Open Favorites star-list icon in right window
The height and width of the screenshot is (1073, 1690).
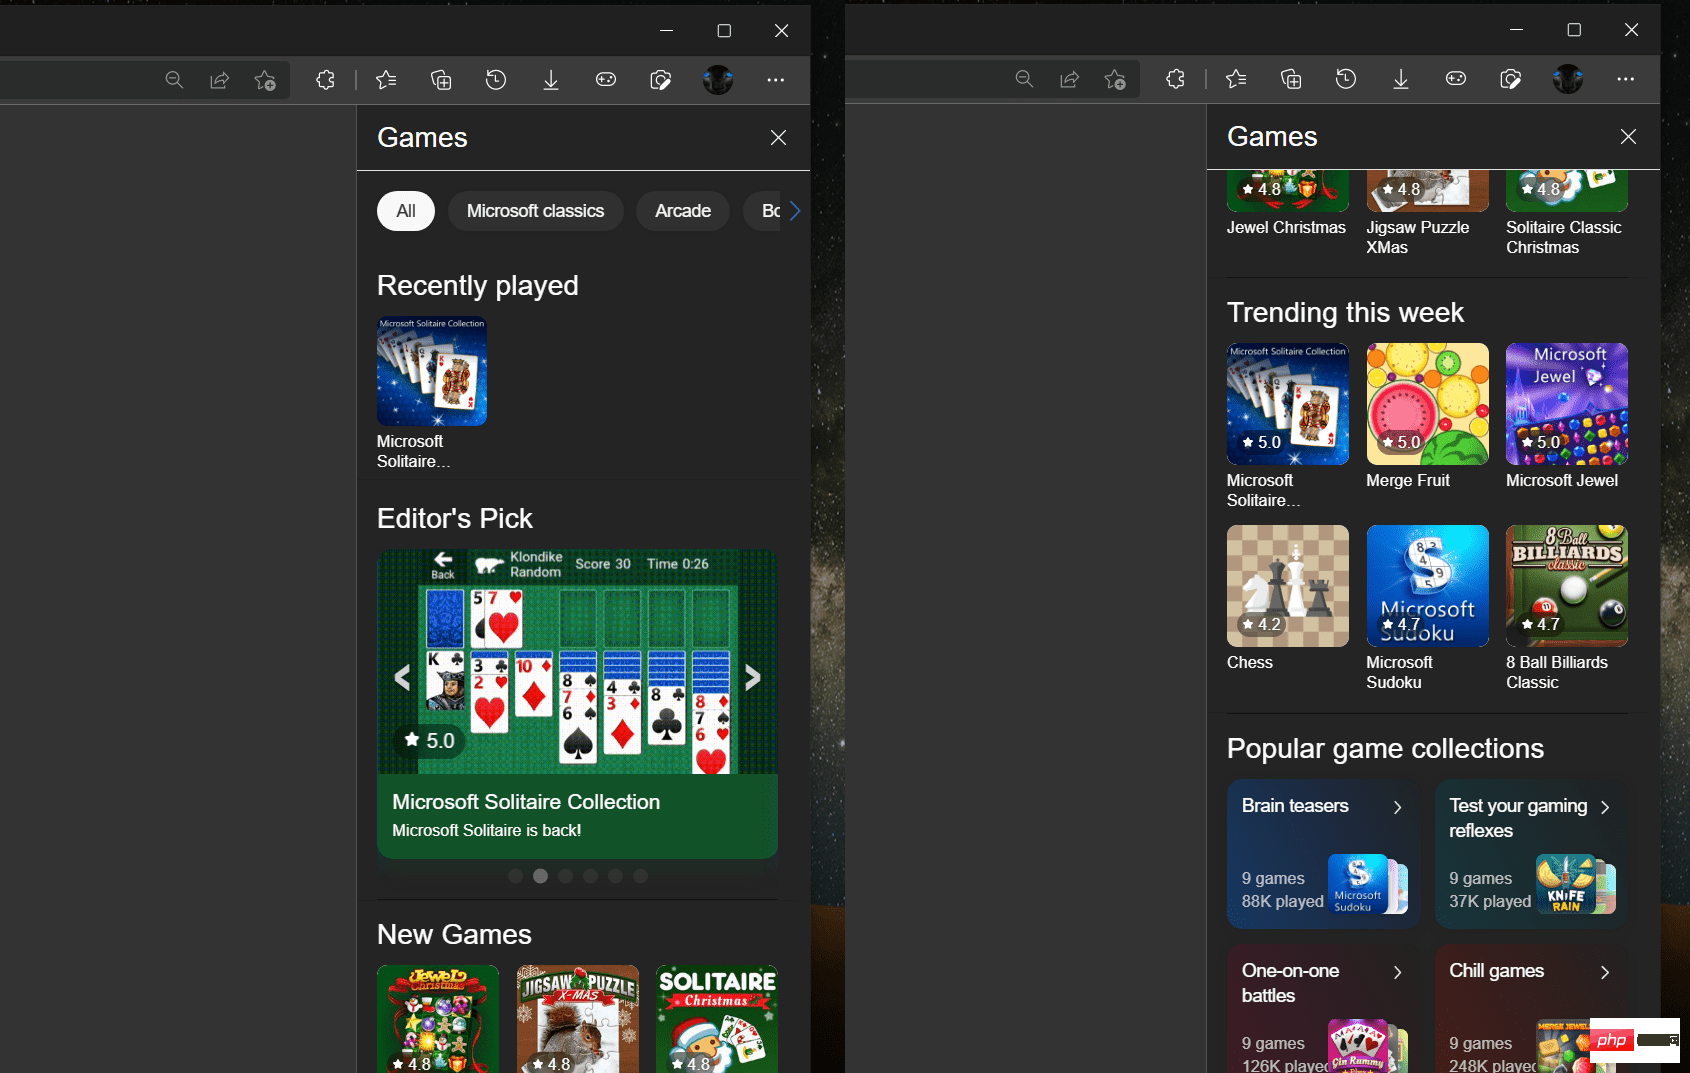[1236, 79]
